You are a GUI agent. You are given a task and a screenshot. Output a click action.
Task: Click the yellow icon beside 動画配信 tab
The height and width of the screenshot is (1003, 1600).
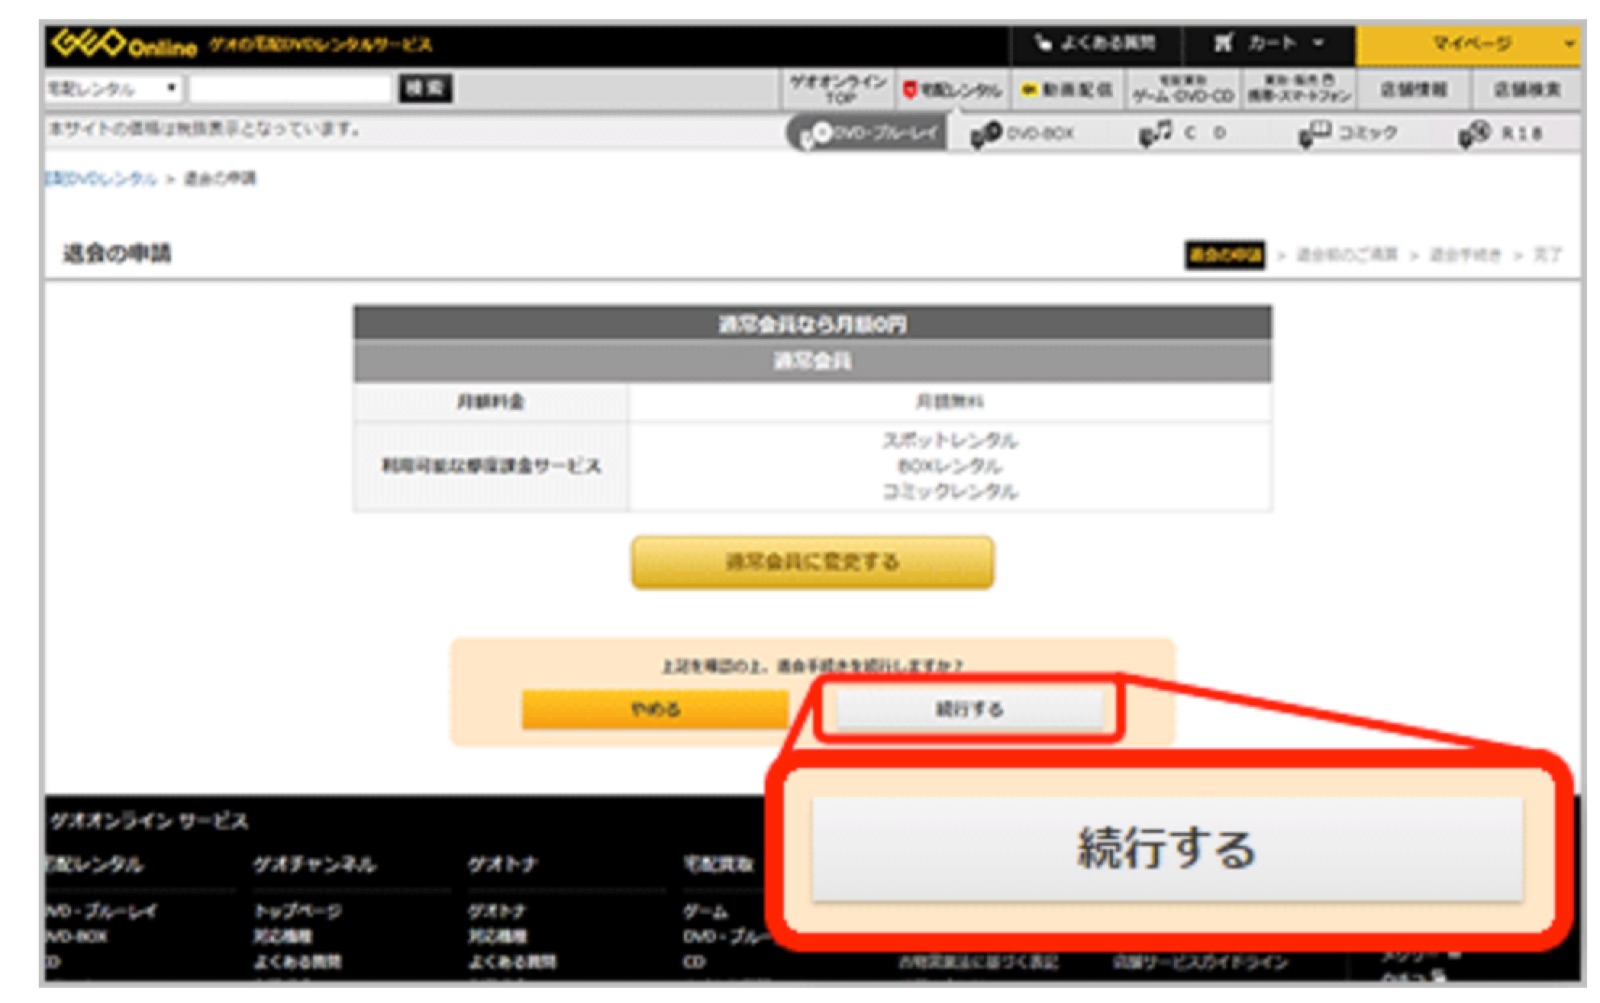click(x=1028, y=90)
